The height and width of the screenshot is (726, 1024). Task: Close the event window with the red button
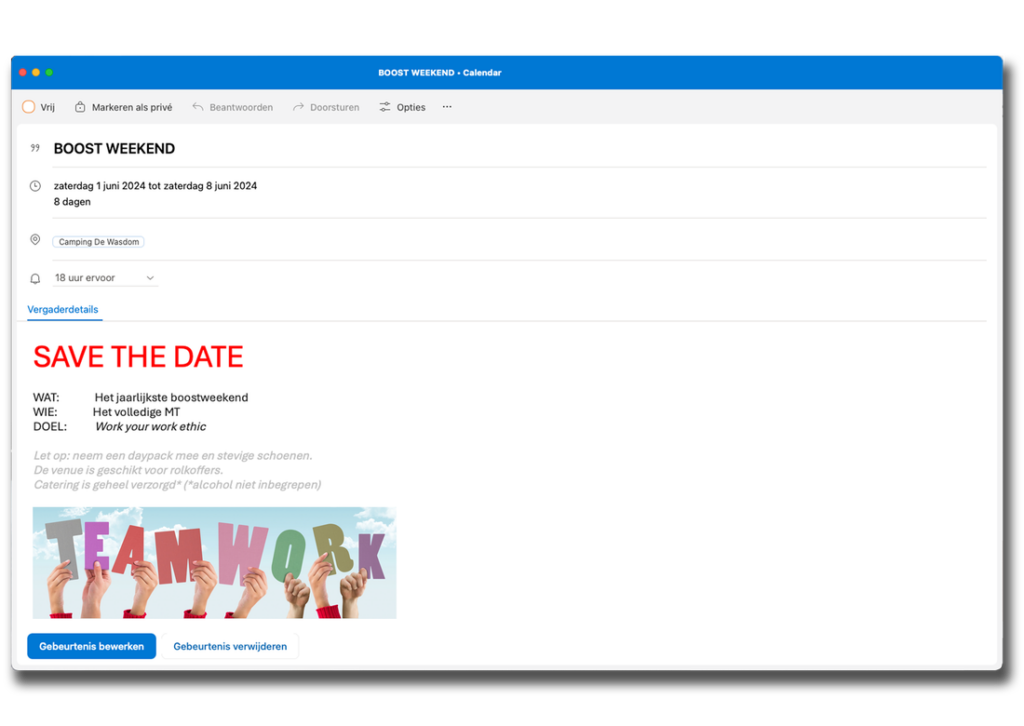click(23, 73)
